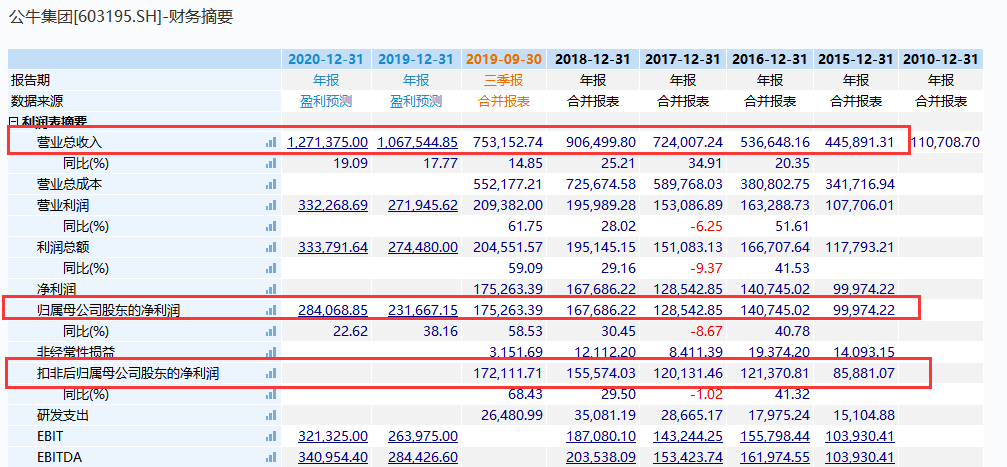This screenshot has width=1007, height=467.
Task: Click the revenue value 906,499.80
Action: point(601,143)
